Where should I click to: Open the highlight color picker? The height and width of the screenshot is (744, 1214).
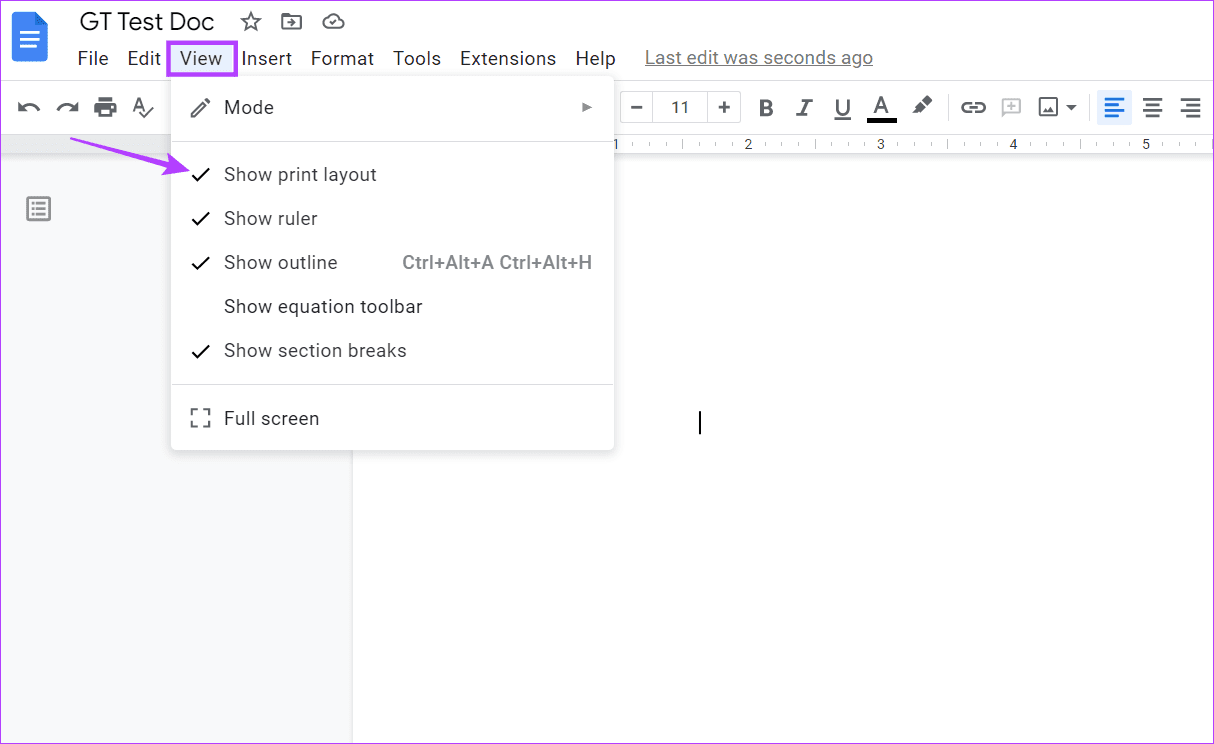click(x=922, y=107)
